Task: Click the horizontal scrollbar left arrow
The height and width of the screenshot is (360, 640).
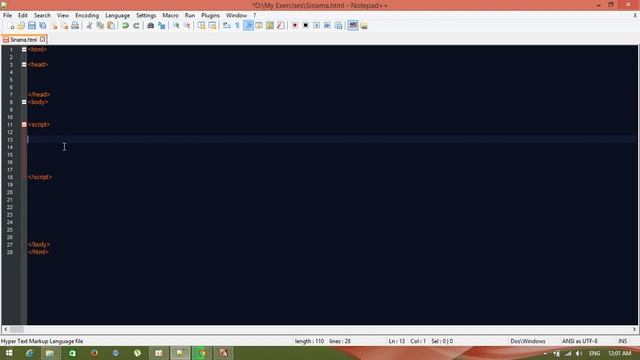Action: [x=5, y=329]
